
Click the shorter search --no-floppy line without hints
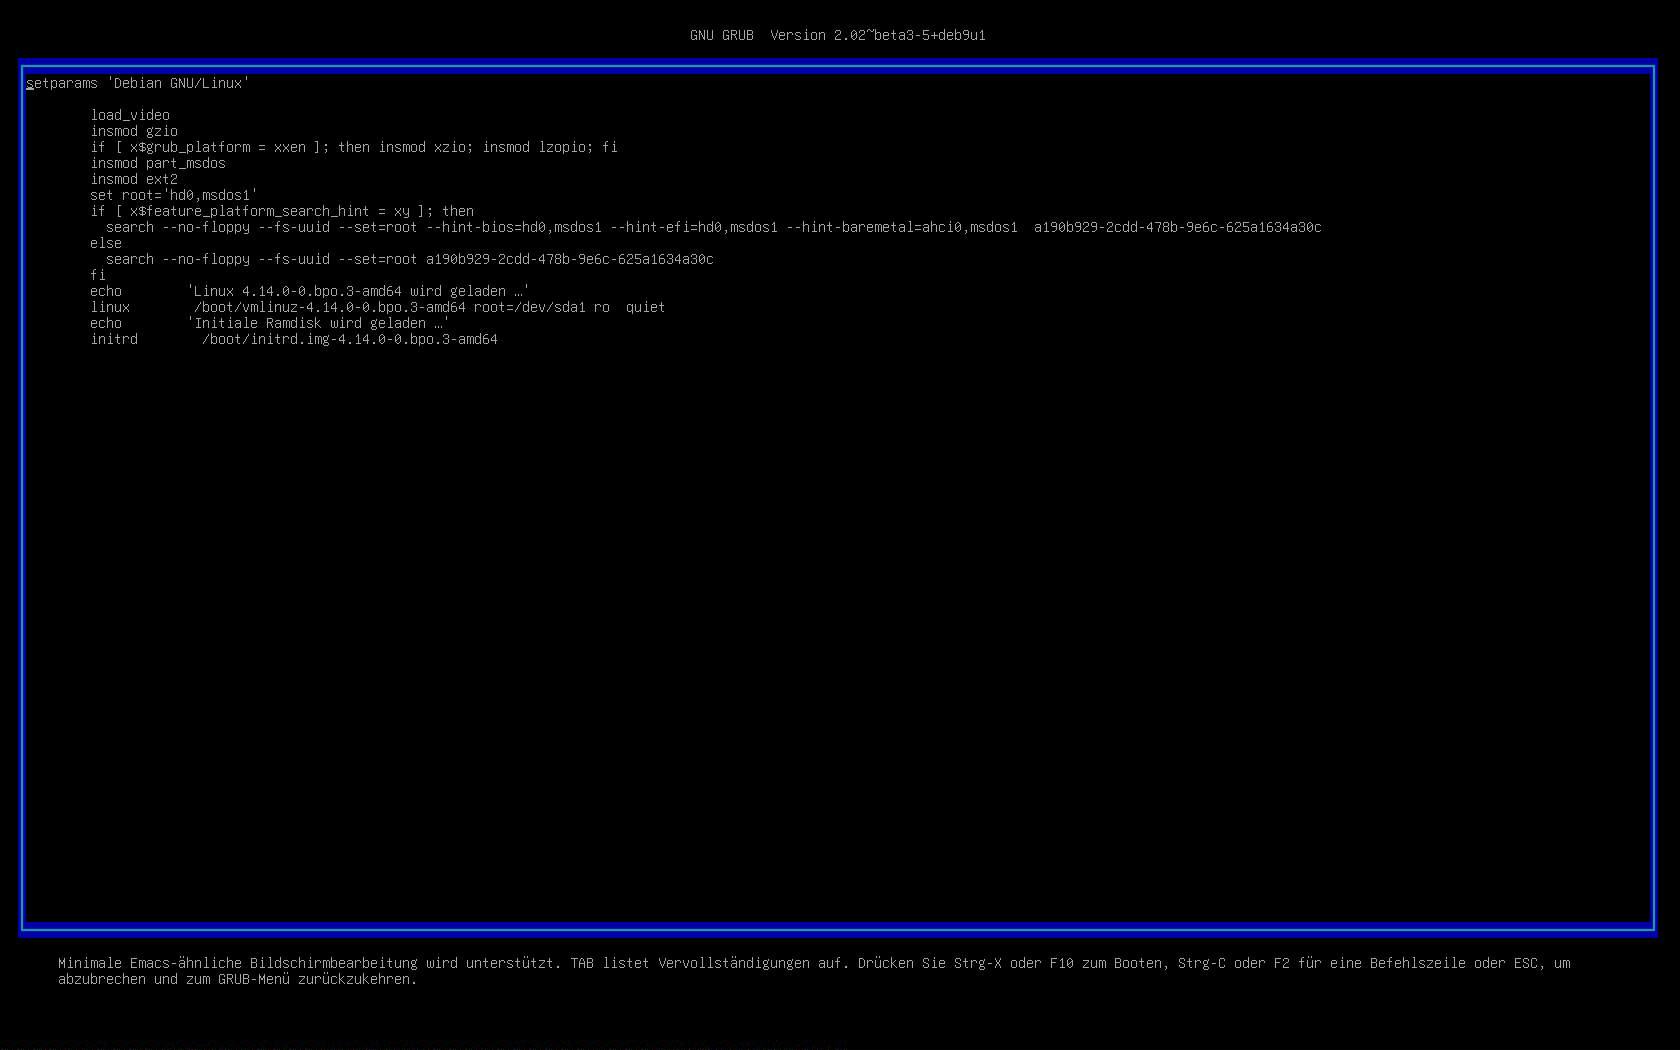click(410, 259)
